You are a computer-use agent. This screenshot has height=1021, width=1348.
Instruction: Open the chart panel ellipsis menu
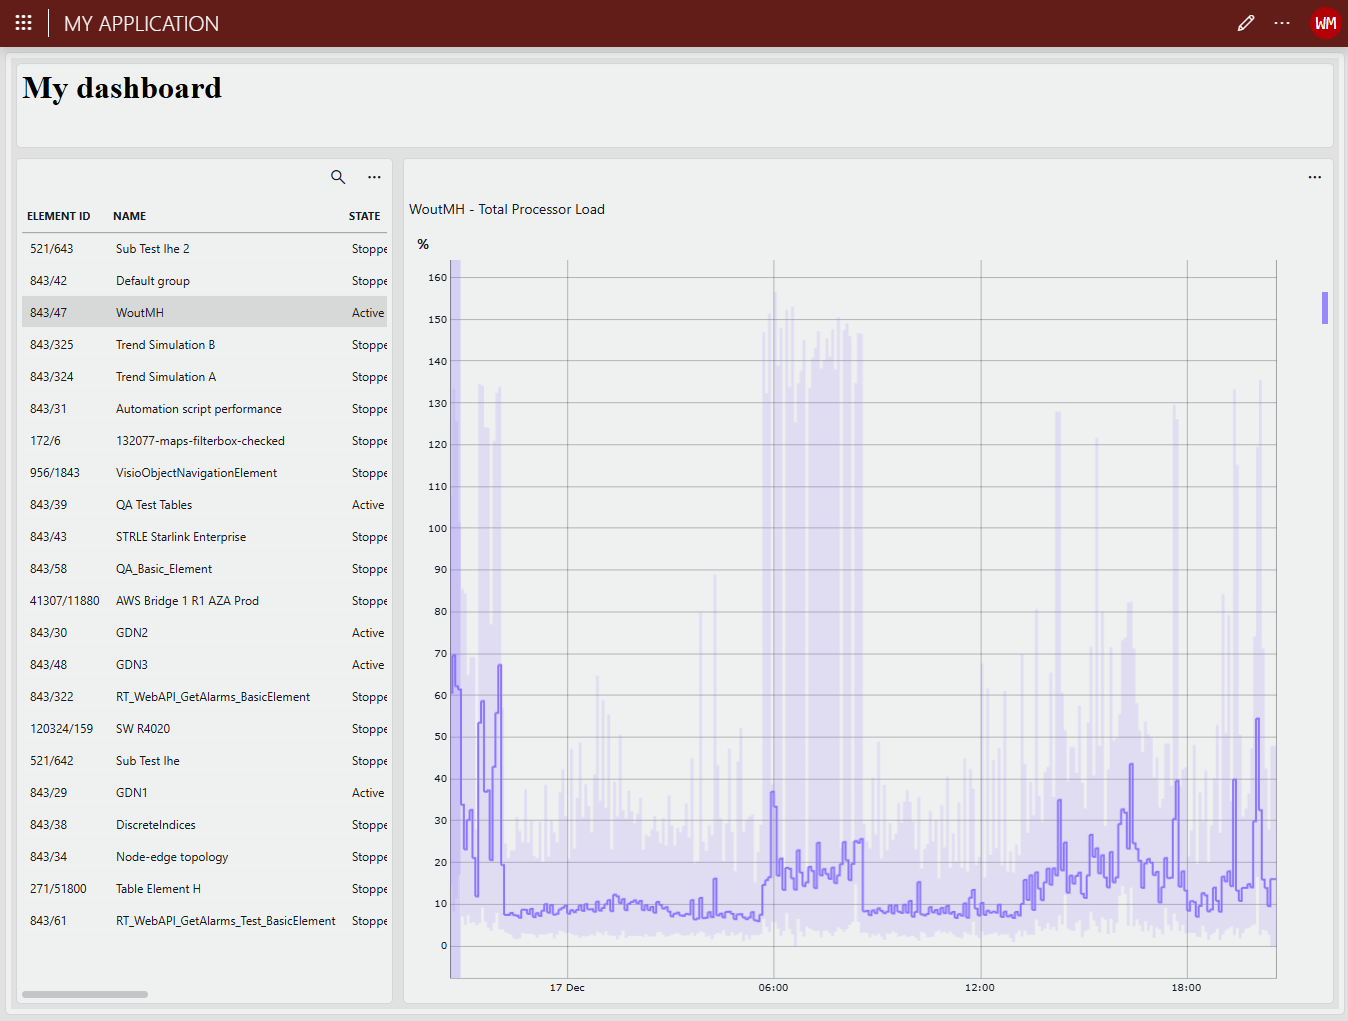[1314, 177]
